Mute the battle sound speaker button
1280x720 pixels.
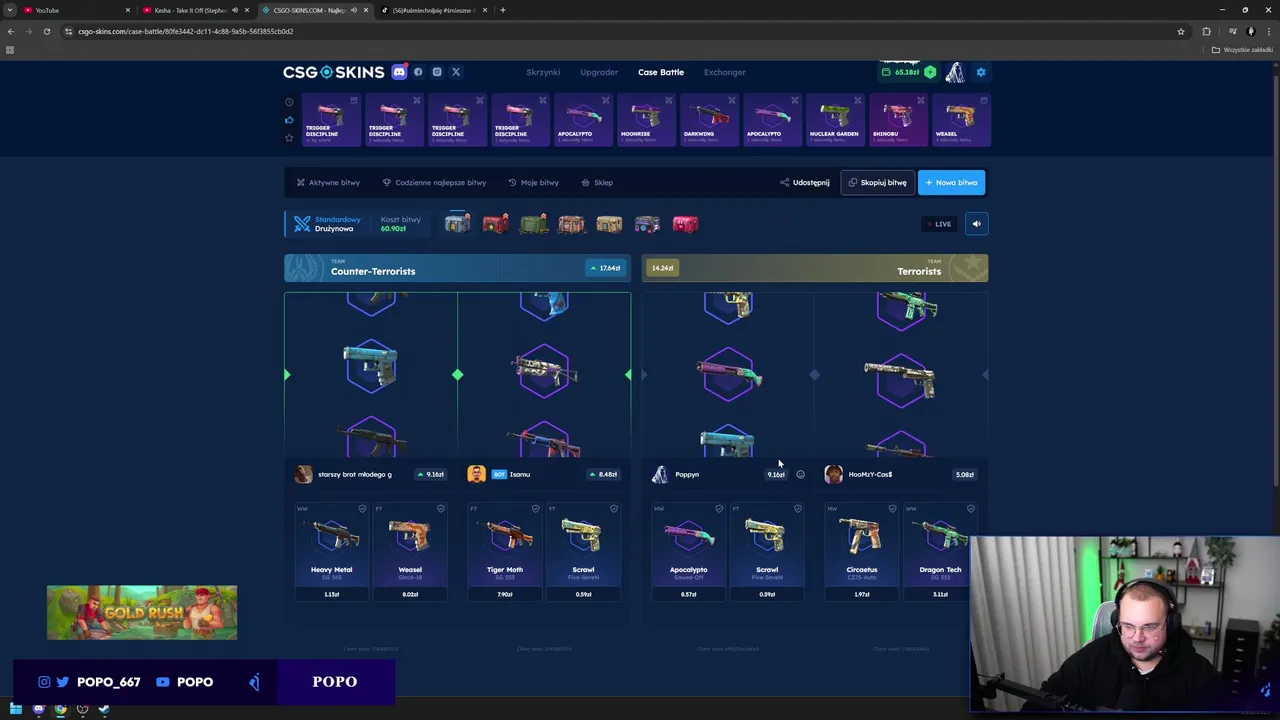(977, 224)
